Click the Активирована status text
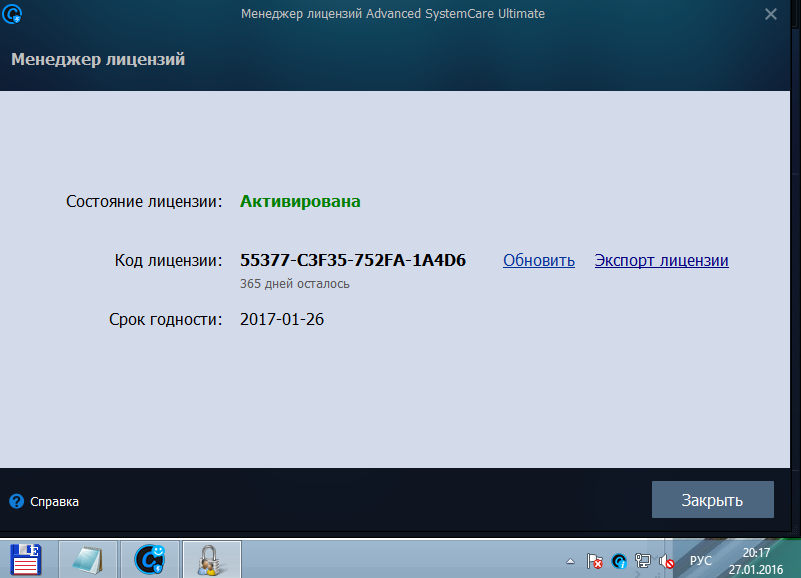The image size is (801, 578). tap(299, 200)
